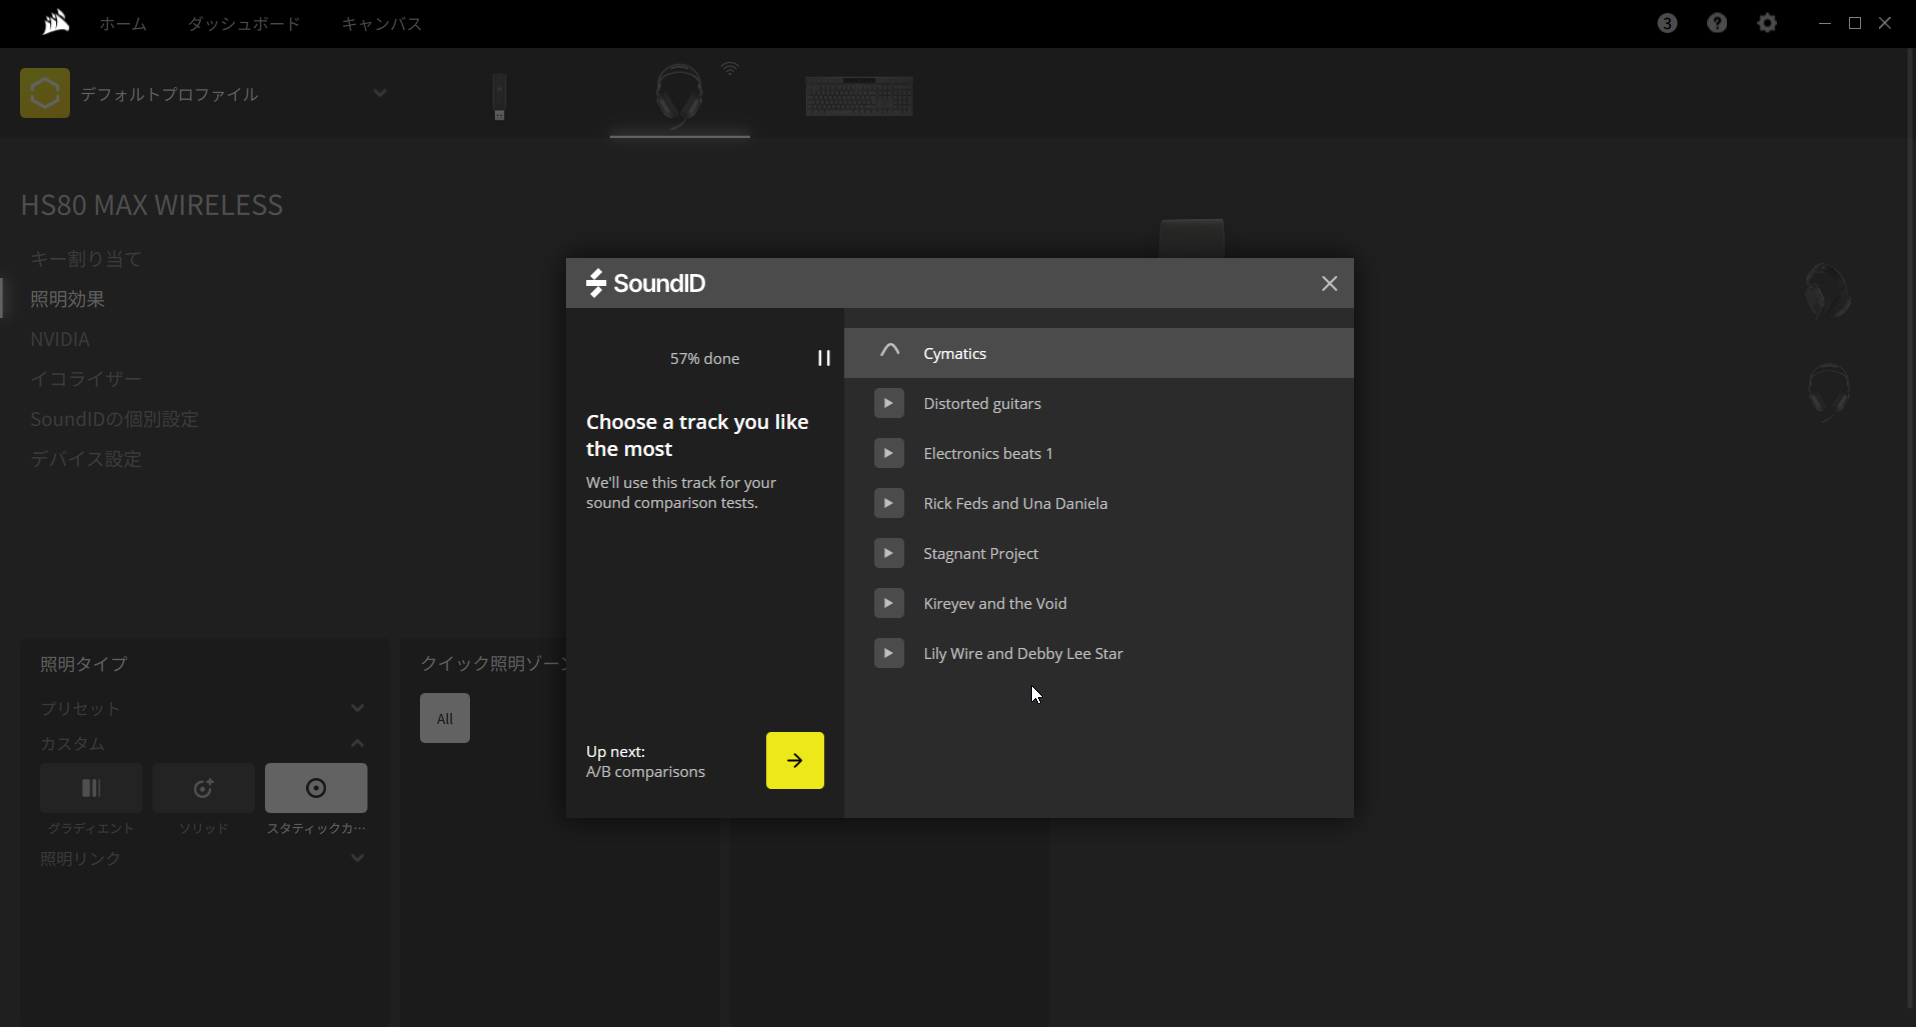Play the Stagnant Project track
The height and width of the screenshot is (1027, 1916).
[888, 553]
